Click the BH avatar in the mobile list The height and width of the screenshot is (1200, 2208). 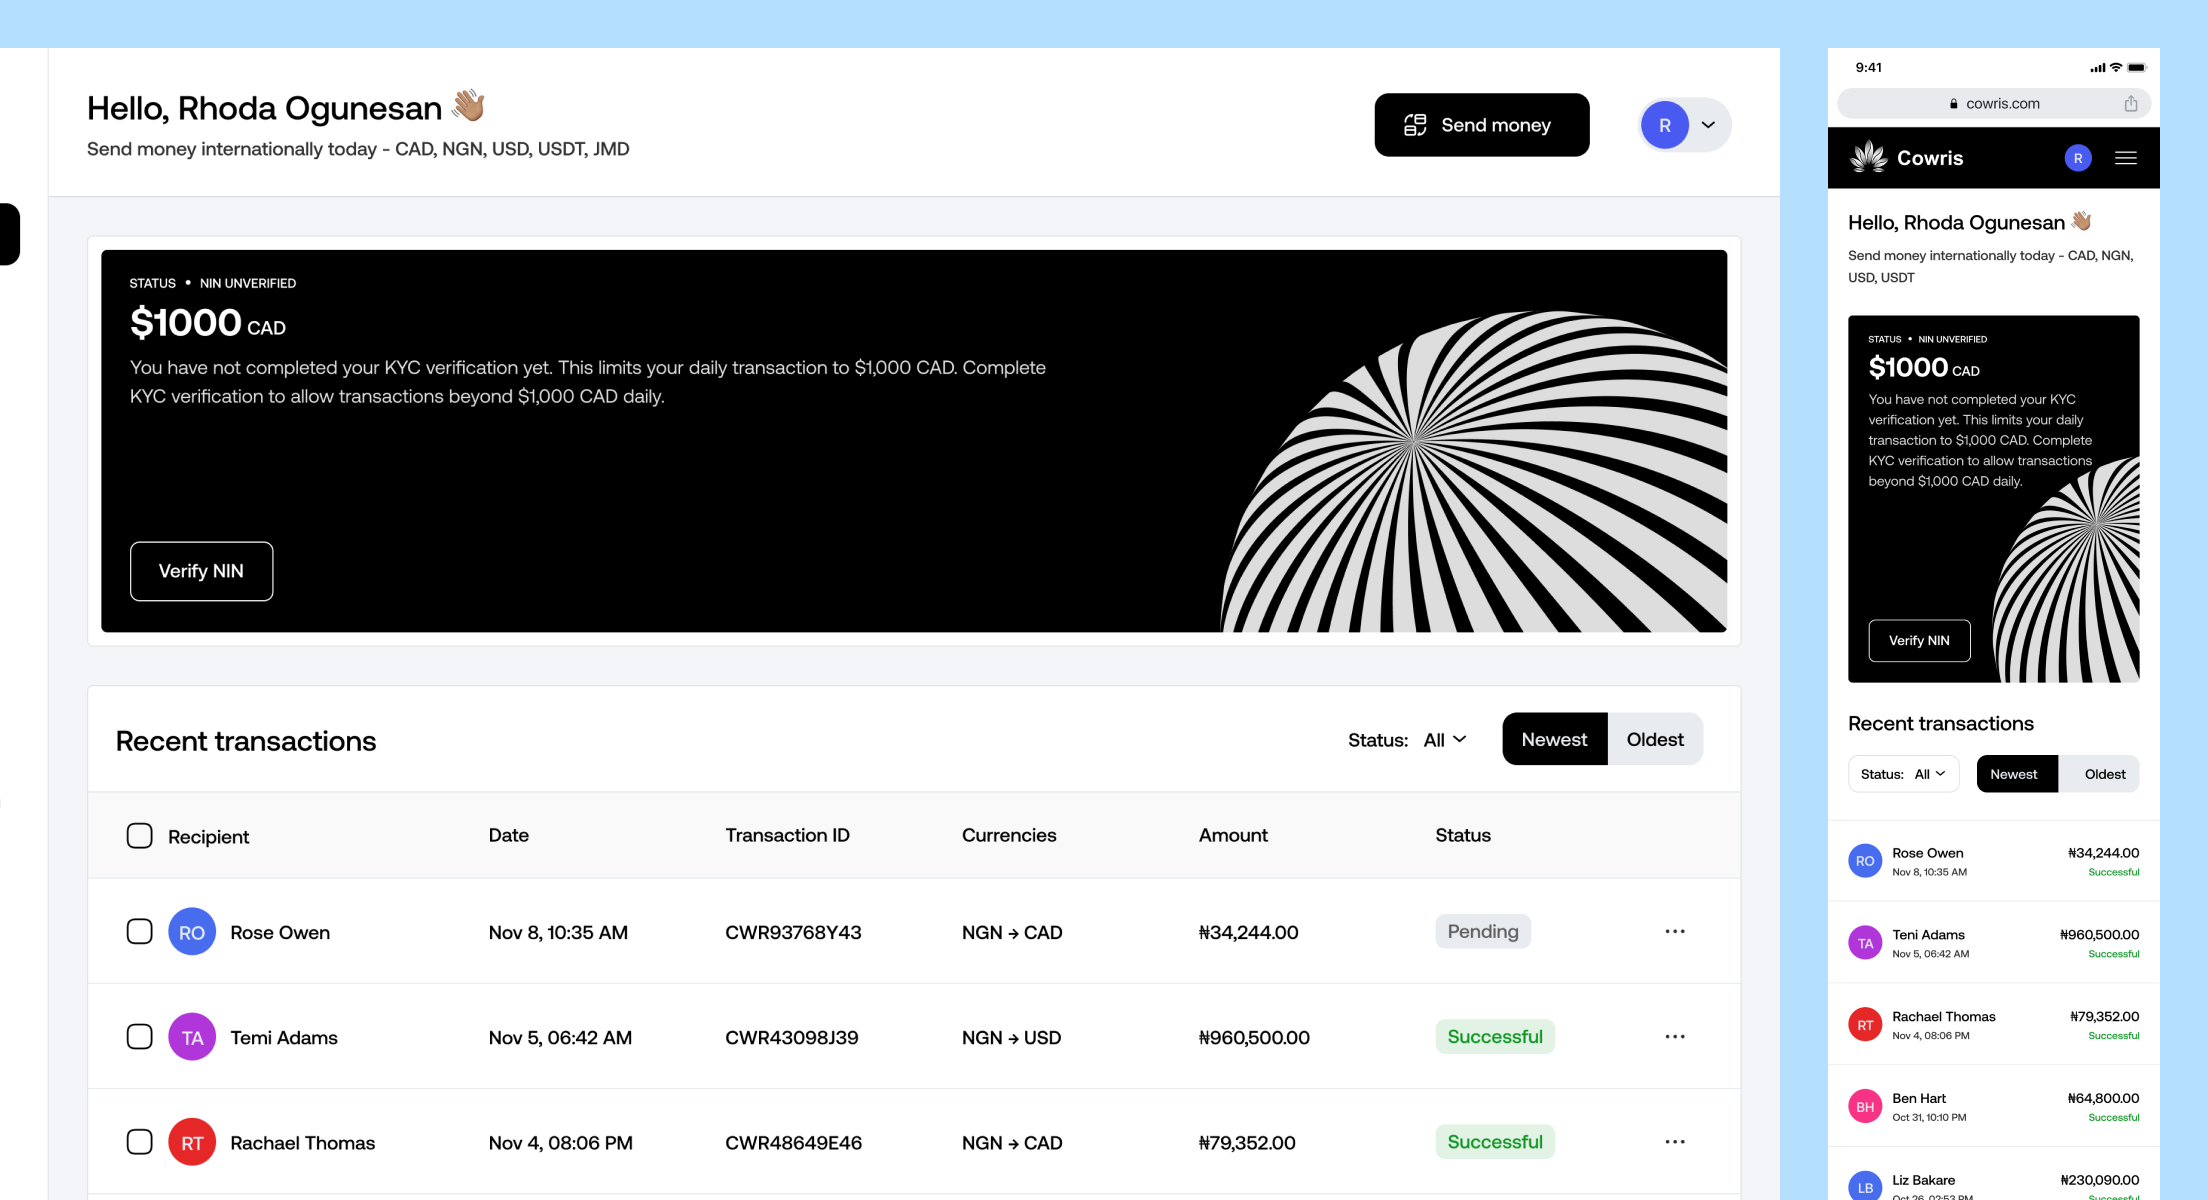click(x=1865, y=1107)
